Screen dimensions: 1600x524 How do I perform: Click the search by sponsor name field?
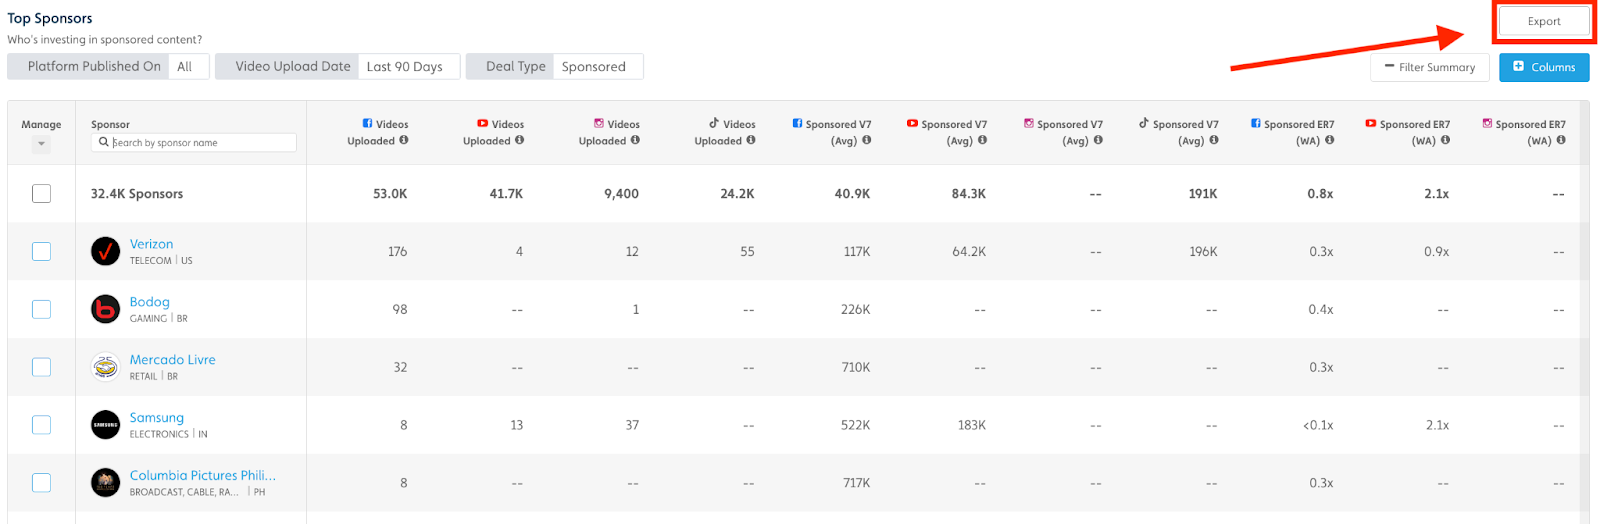200,143
